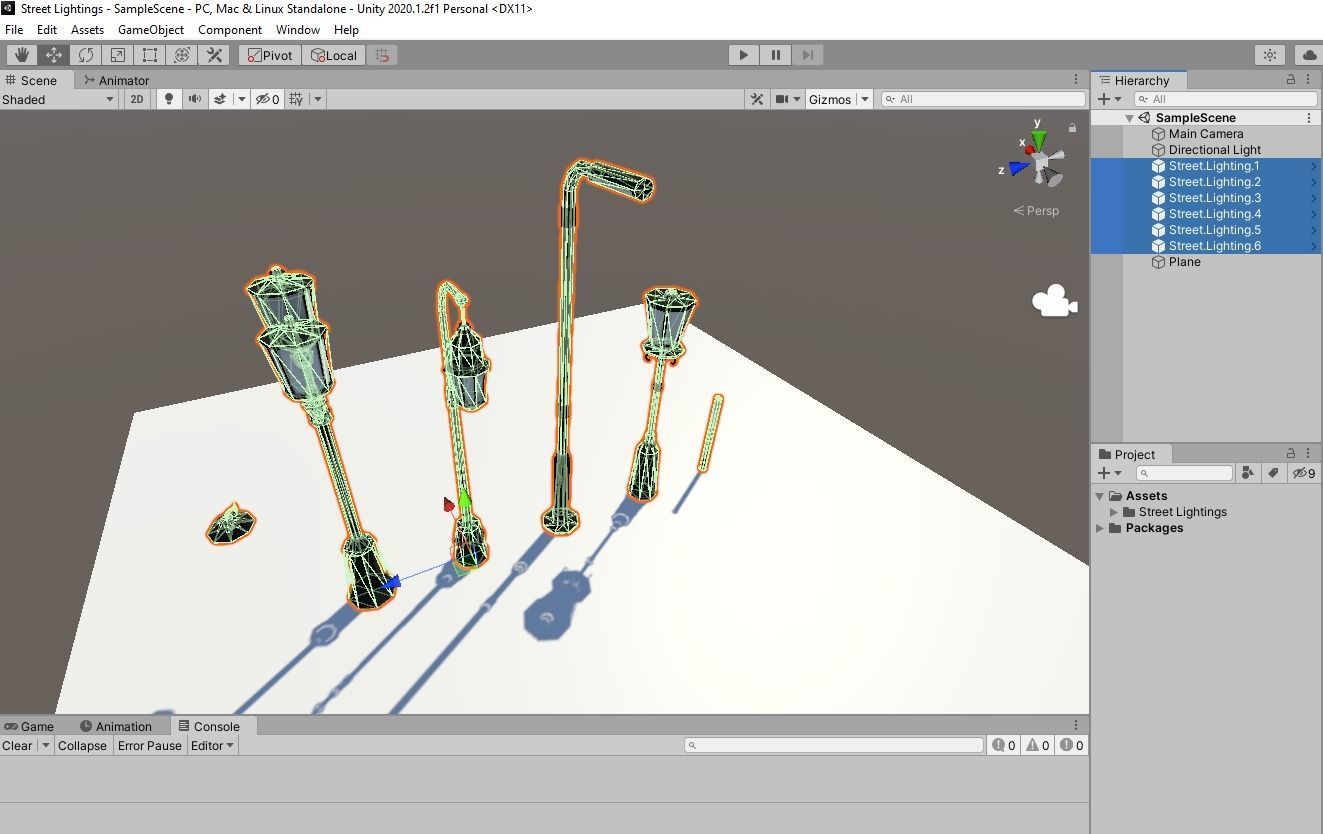Click the Hierarchy search field

point(1226,99)
